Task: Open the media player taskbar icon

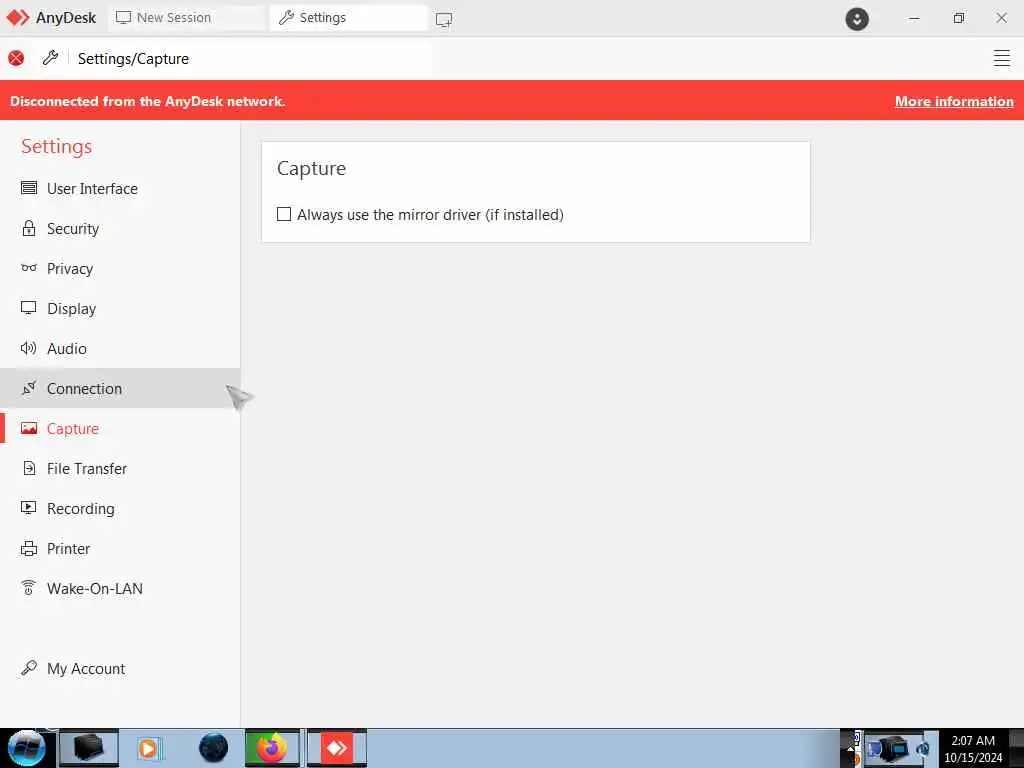Action: coord(148,748)
